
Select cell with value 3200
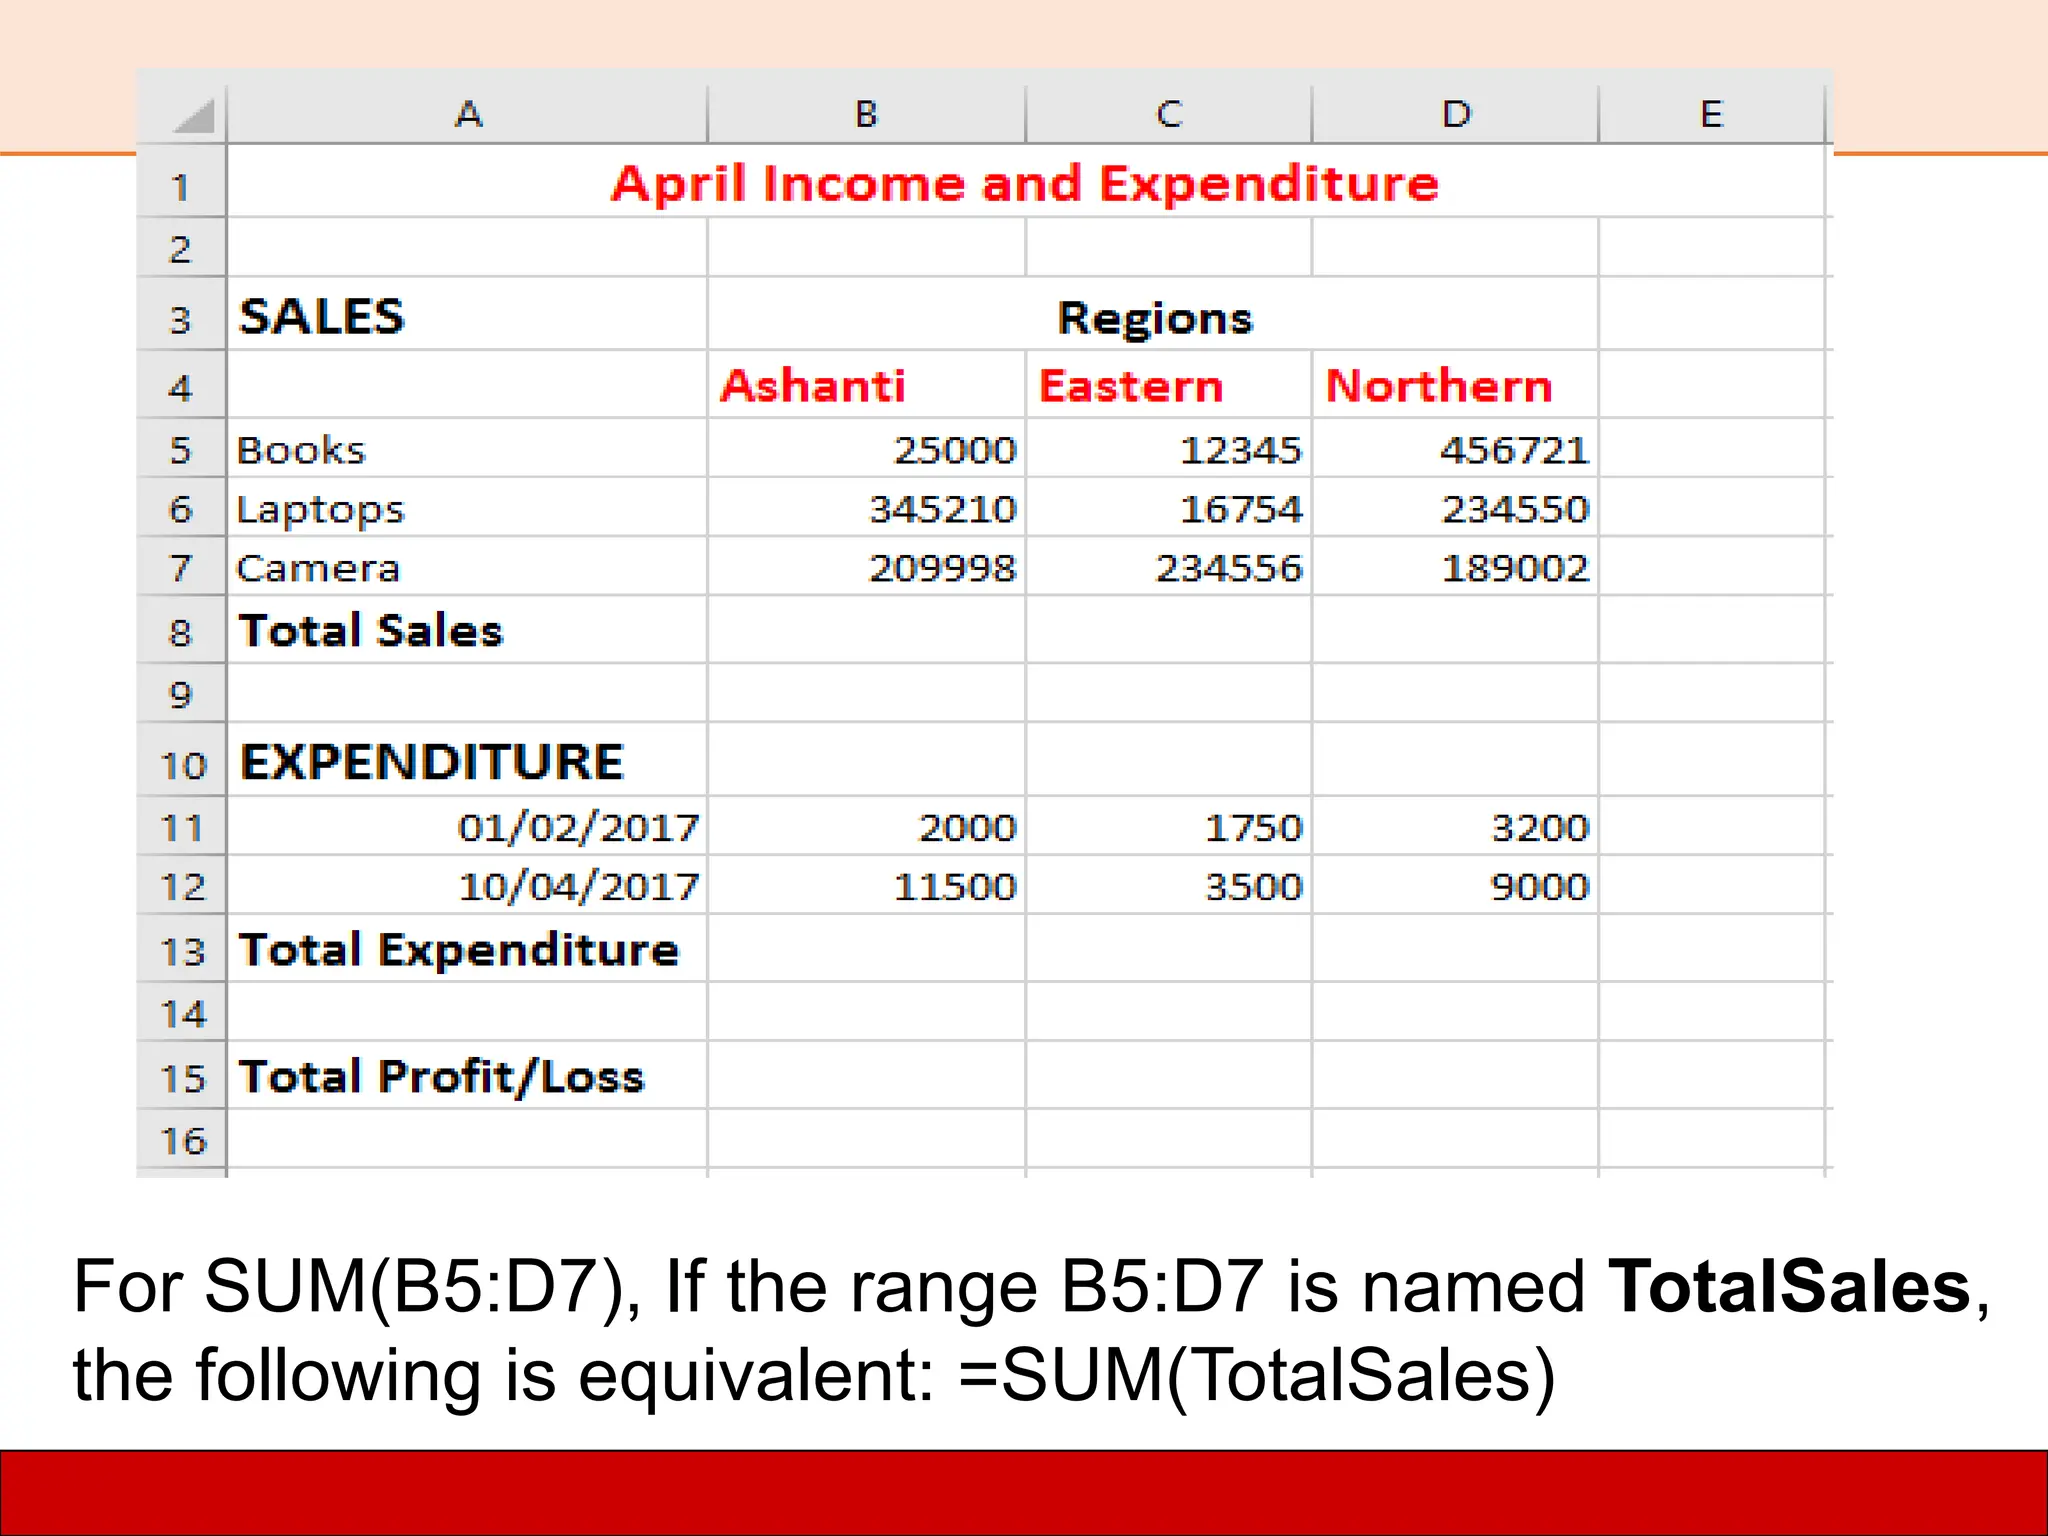pos(1455,826)
